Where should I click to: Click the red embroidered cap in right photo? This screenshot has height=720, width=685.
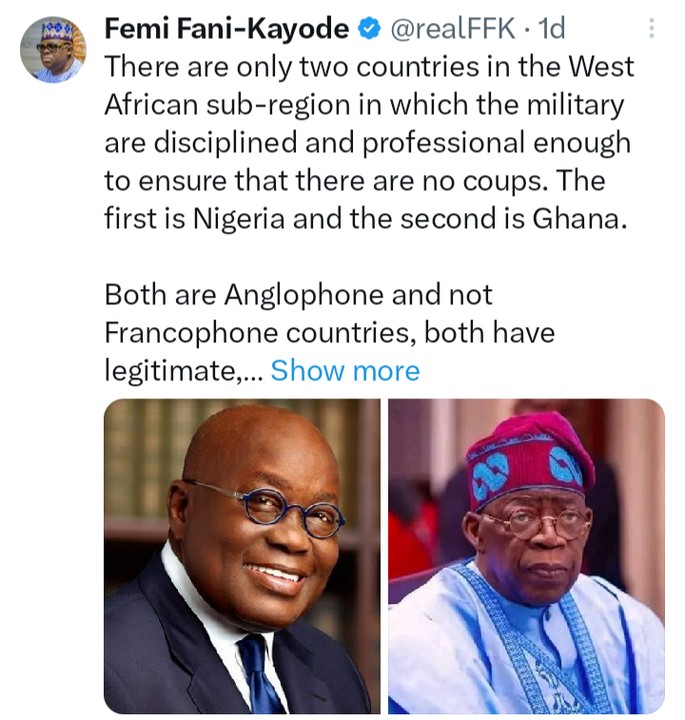coord(528,459)
